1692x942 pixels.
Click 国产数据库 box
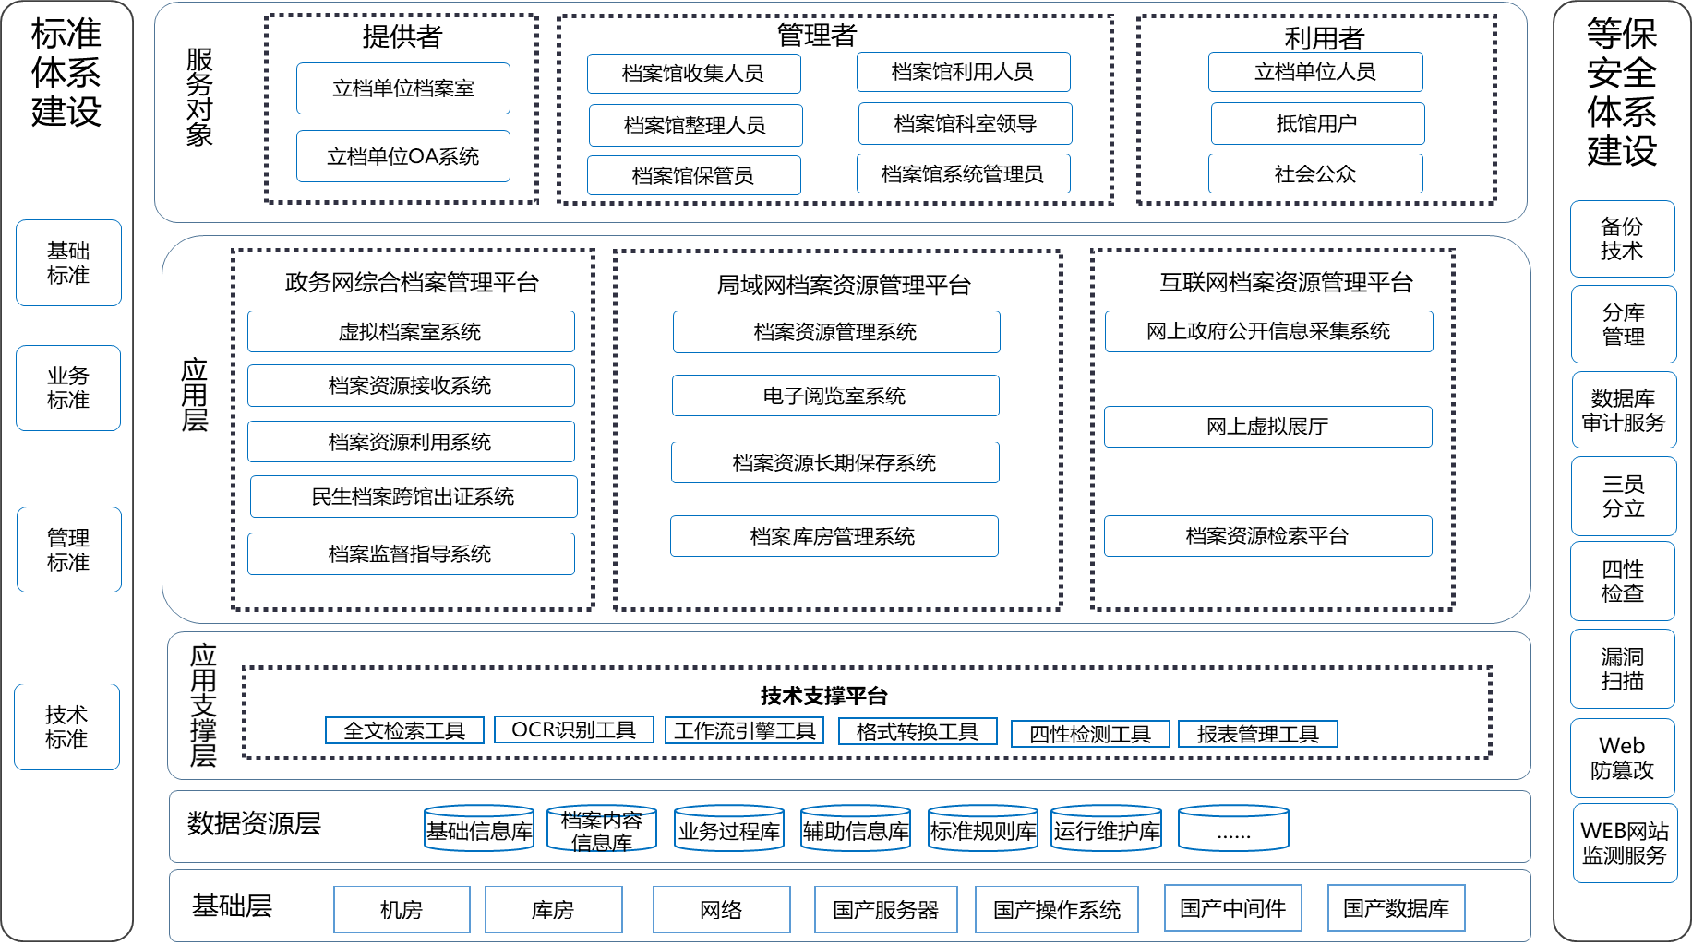point(1397,908)
